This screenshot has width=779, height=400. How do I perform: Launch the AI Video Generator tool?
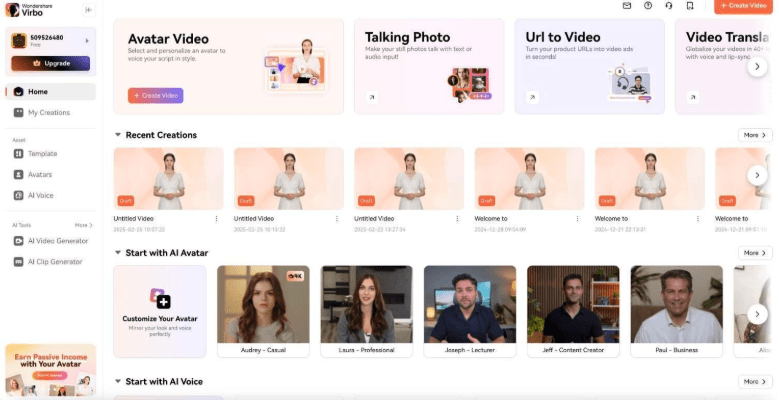click(x=57, y=241)
